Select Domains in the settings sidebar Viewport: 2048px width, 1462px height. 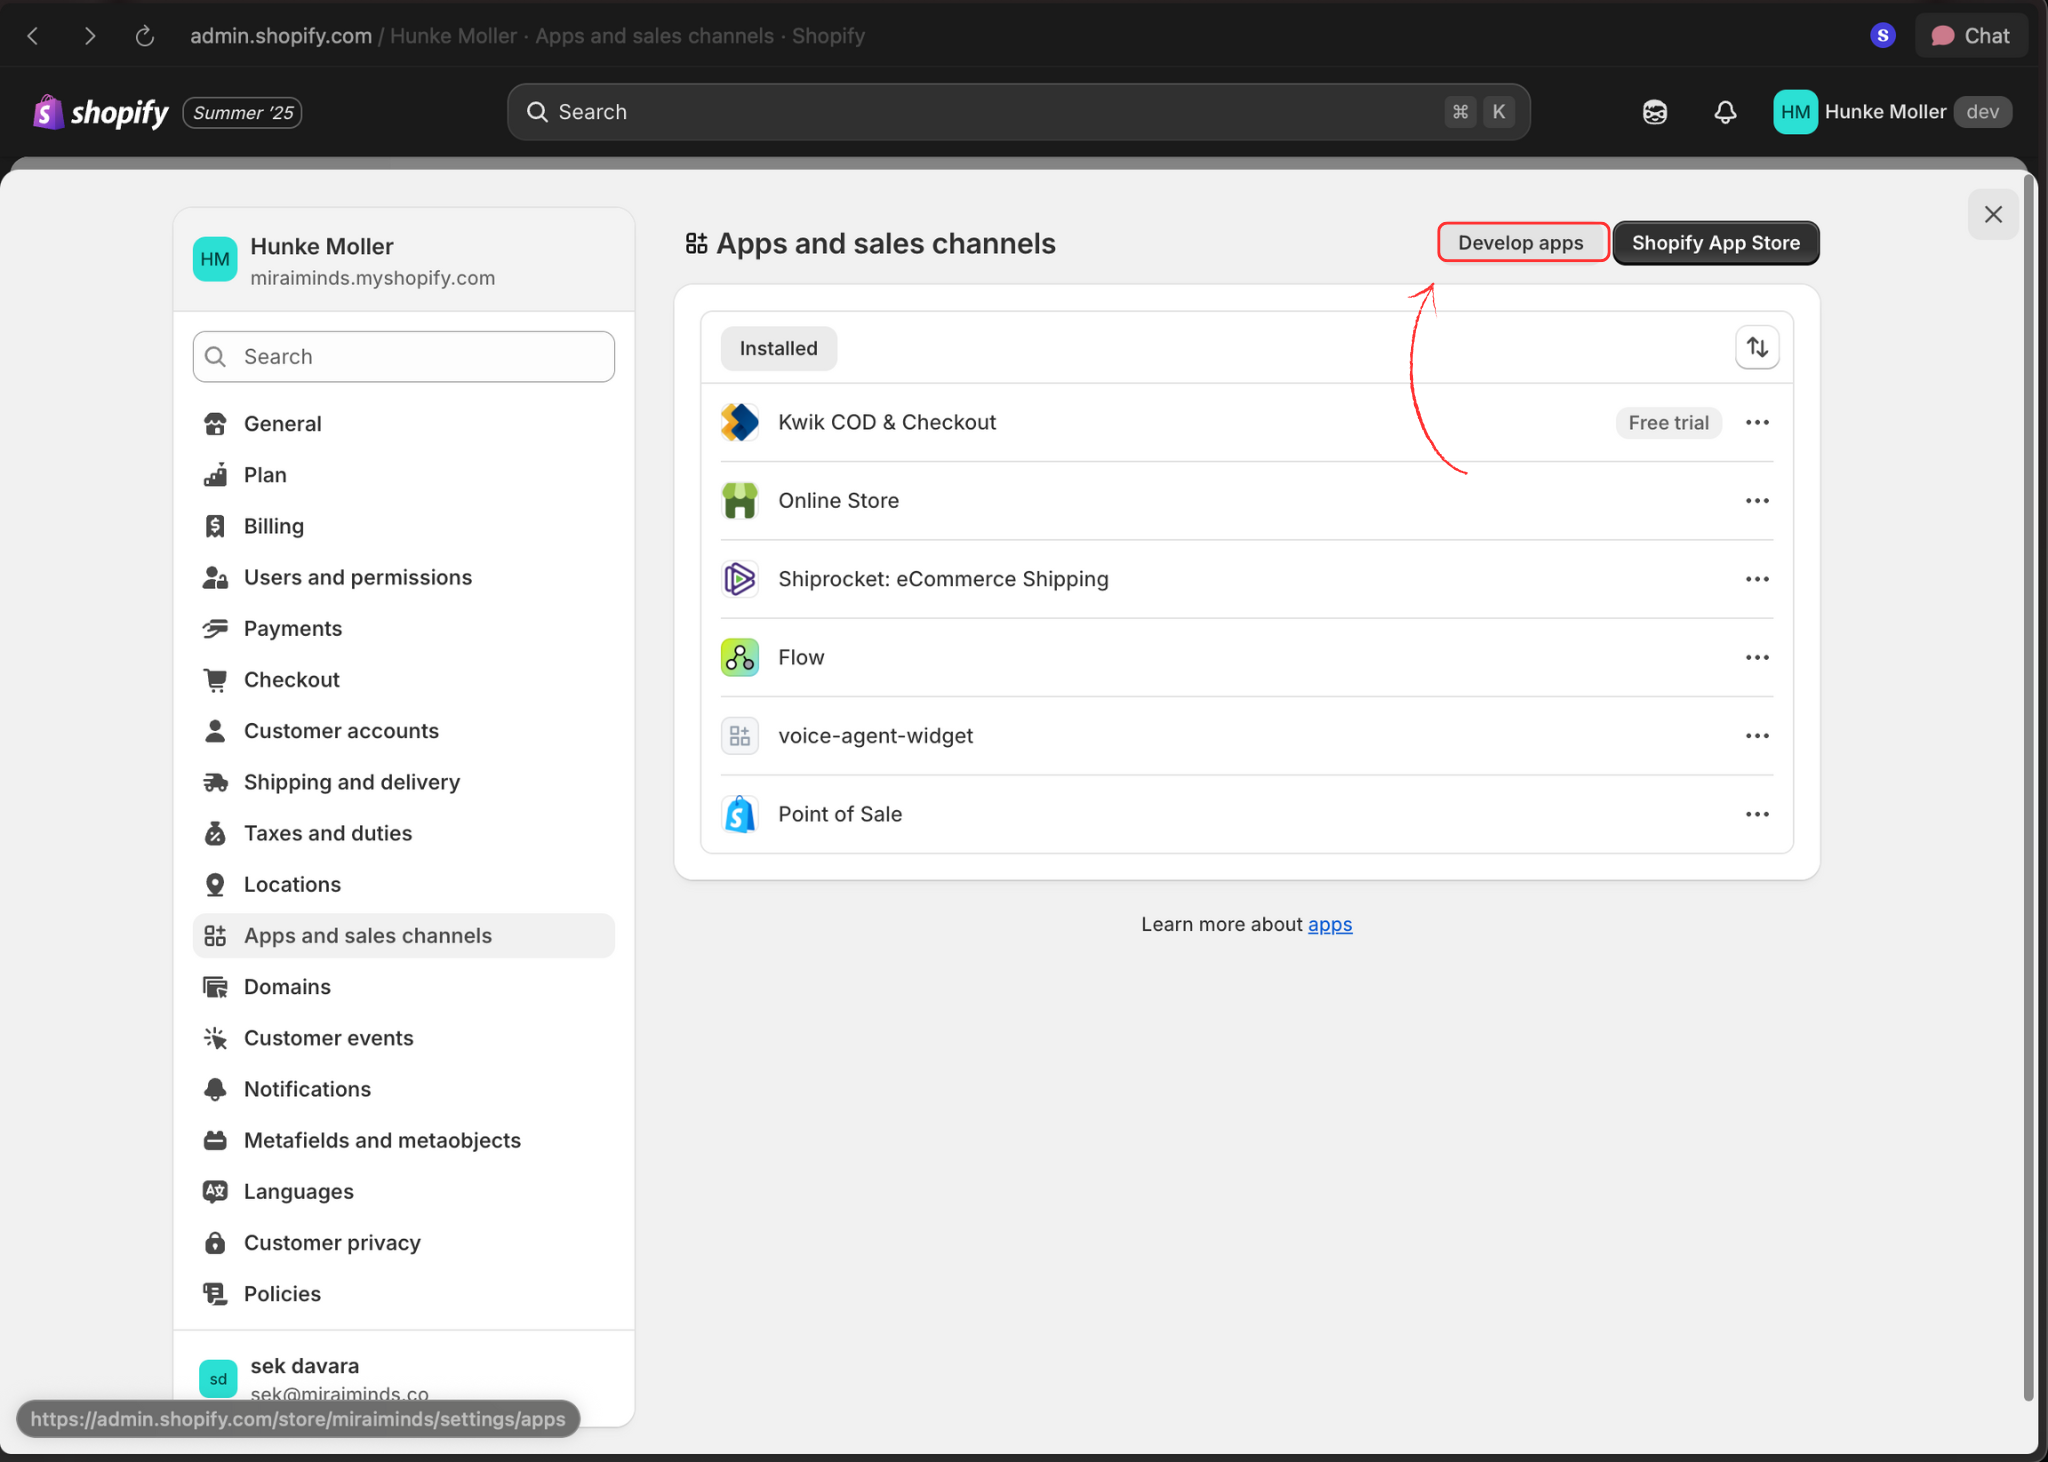click(287, 986)
